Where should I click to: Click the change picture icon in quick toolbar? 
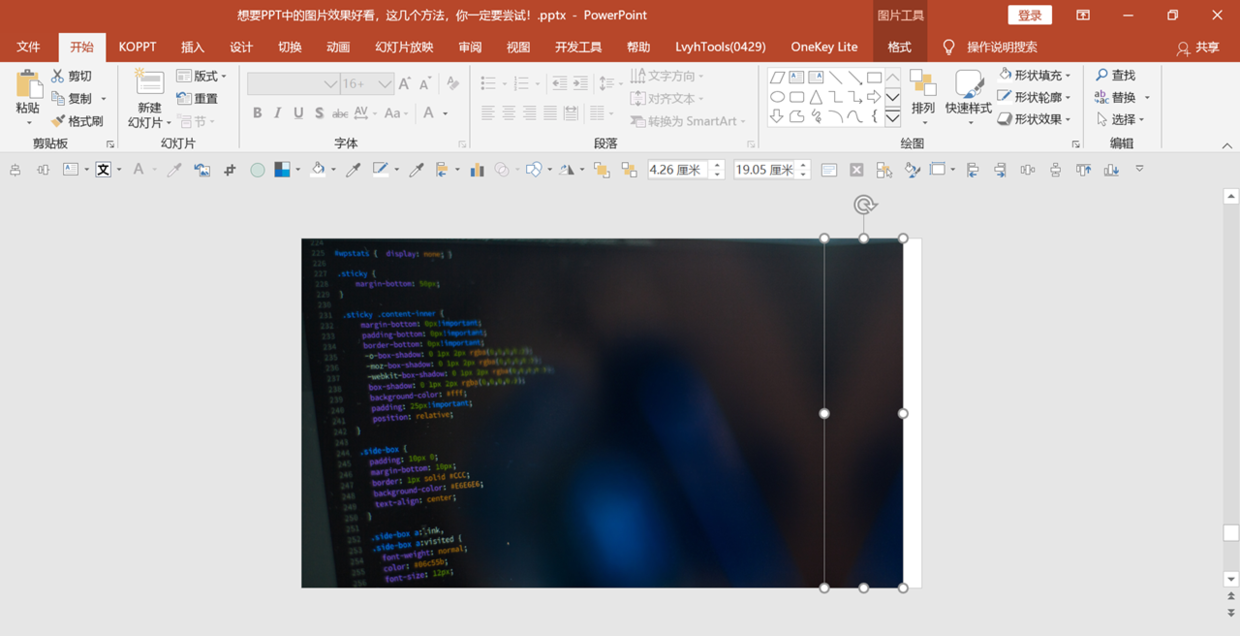click(x=202, y=170)
